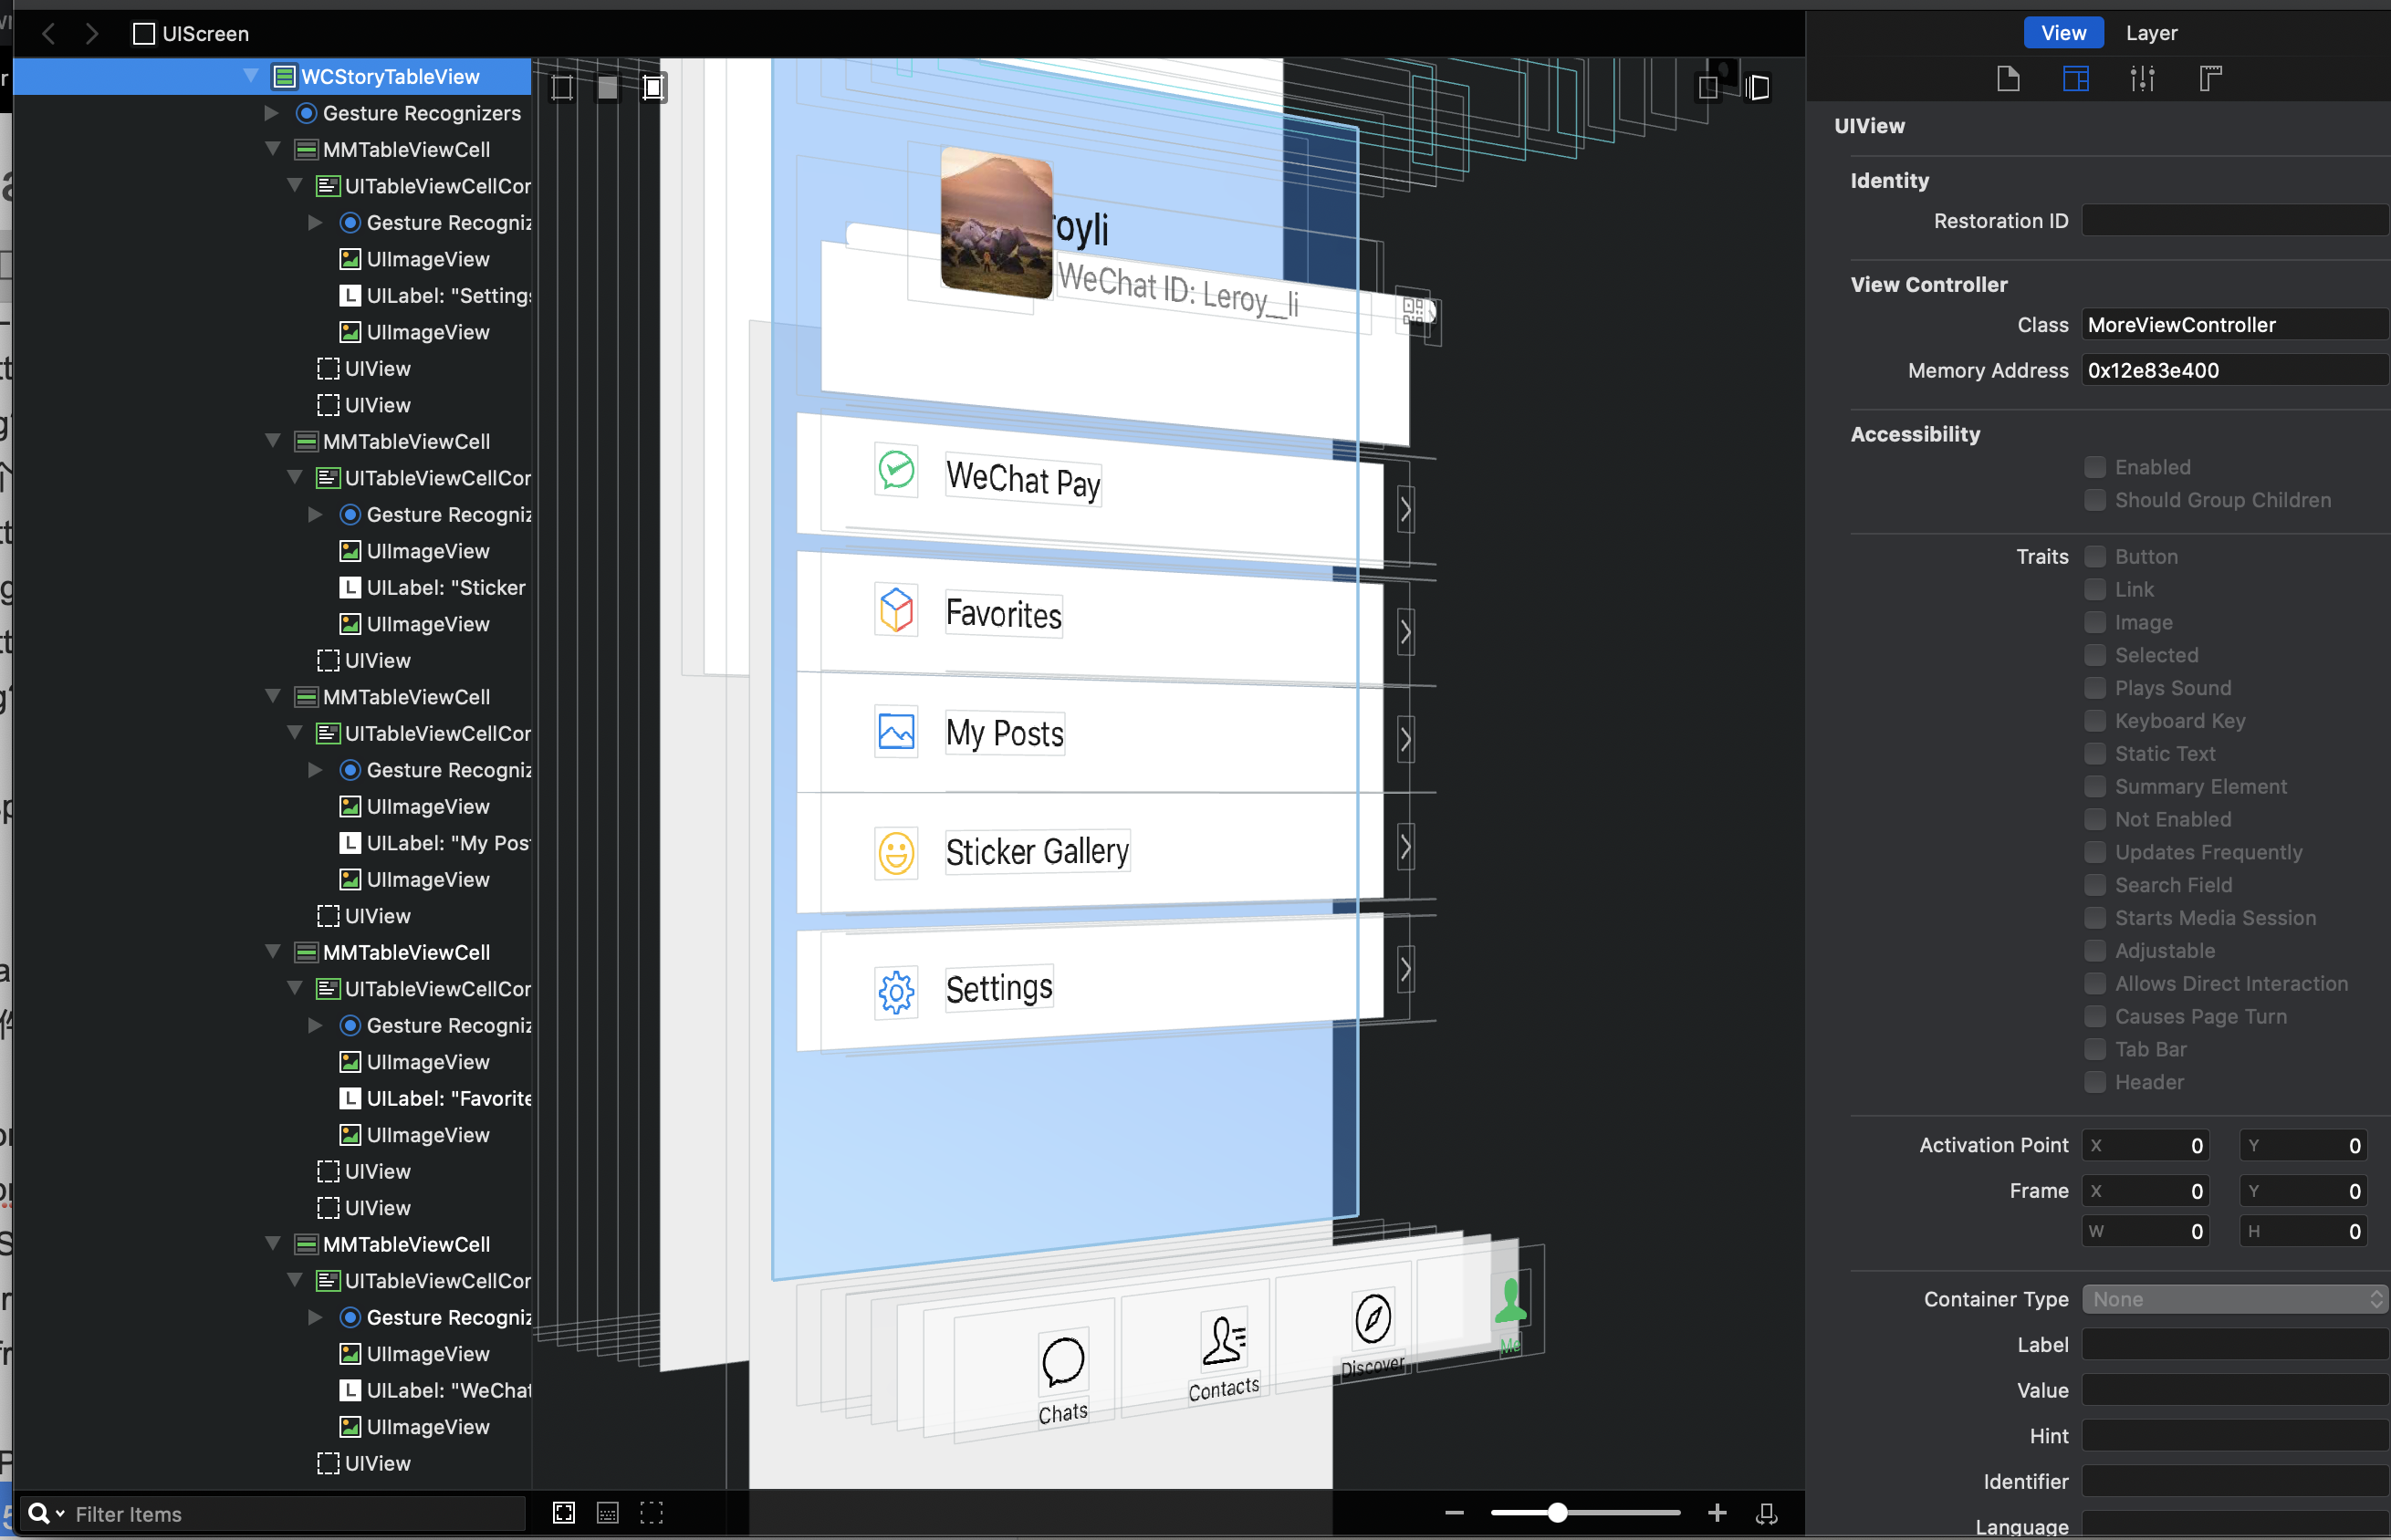Collapse MMTableViewCell above the "Sticker" label
2391x1540 pixels.
272,441
